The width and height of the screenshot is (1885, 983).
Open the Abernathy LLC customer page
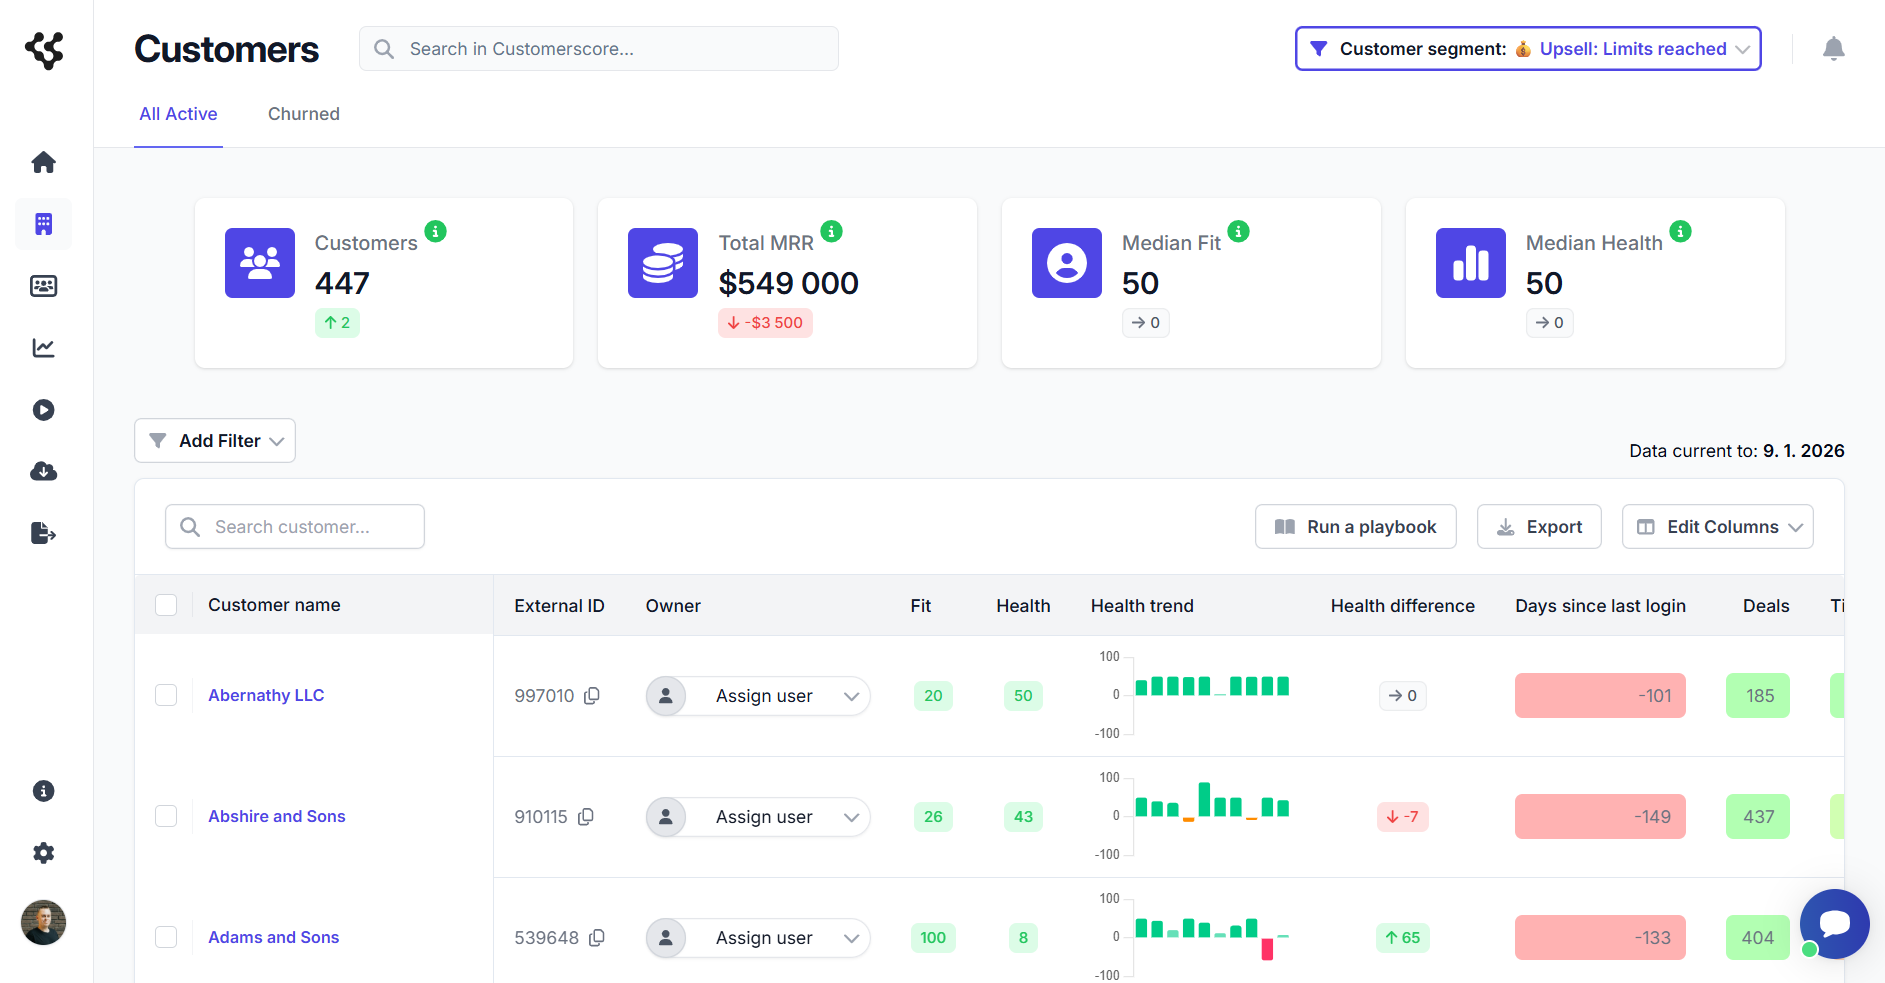266,695
